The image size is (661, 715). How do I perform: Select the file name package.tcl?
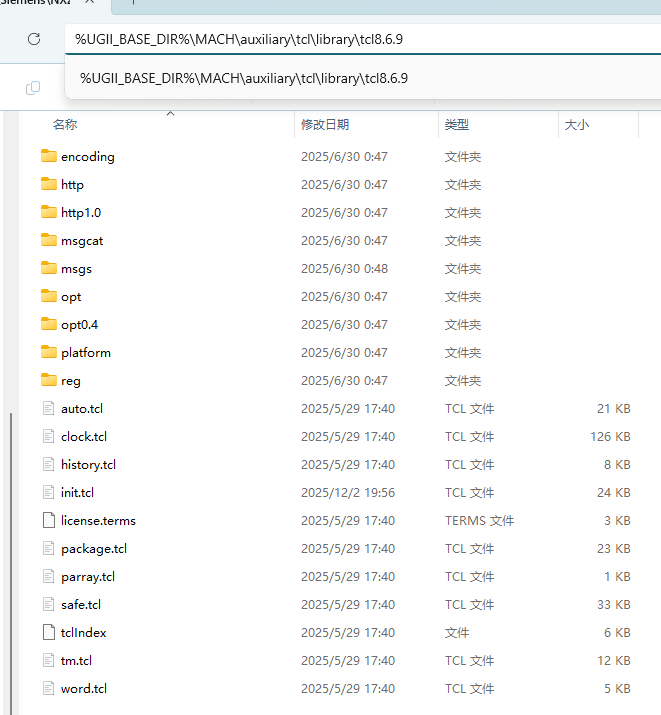pos(94,549)
